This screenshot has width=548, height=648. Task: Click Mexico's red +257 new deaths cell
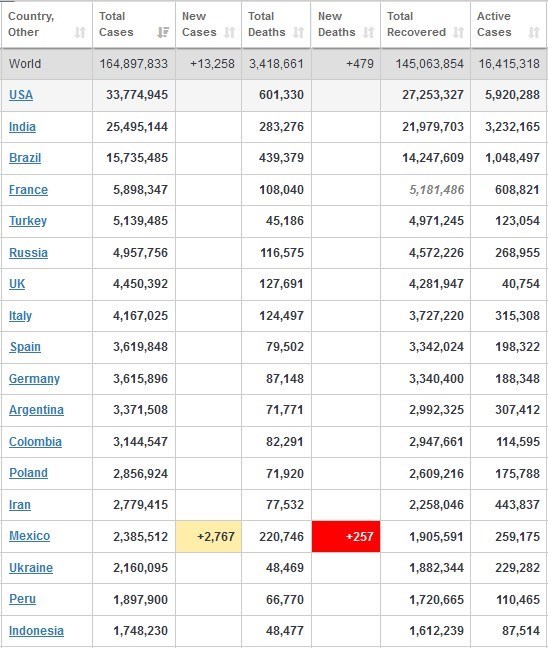tap(346, 536)
